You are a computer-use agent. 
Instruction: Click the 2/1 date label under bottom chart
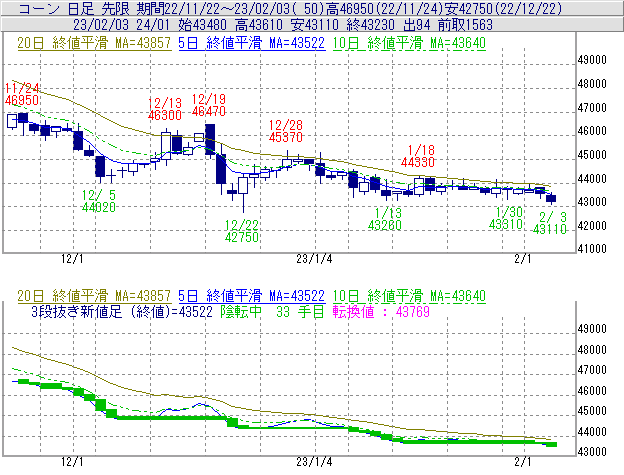coord(523,462)
